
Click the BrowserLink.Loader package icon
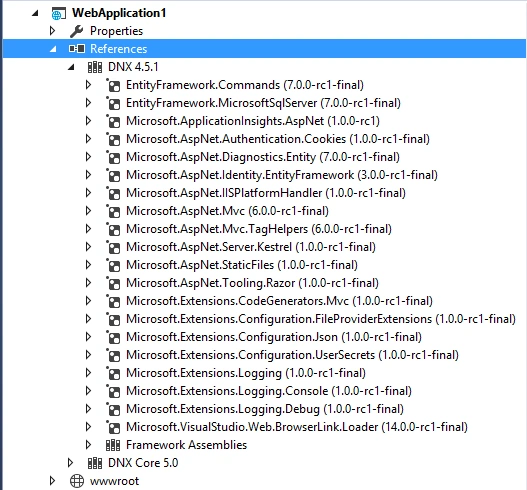113,427
